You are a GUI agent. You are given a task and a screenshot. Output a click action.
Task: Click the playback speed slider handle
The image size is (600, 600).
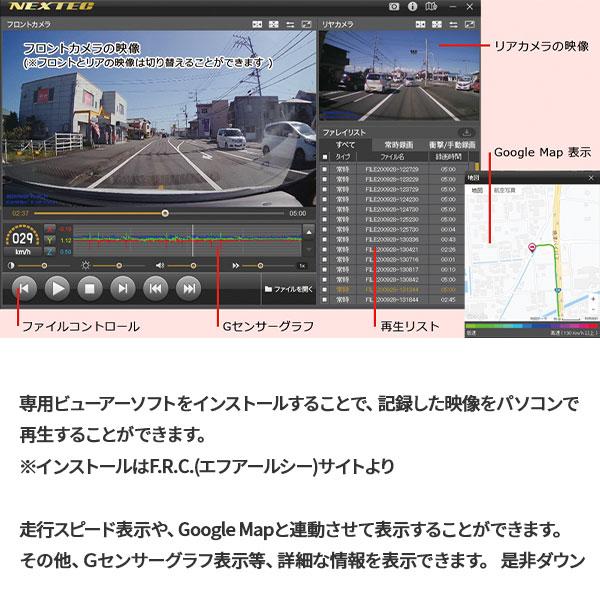(x=260, y=266)
